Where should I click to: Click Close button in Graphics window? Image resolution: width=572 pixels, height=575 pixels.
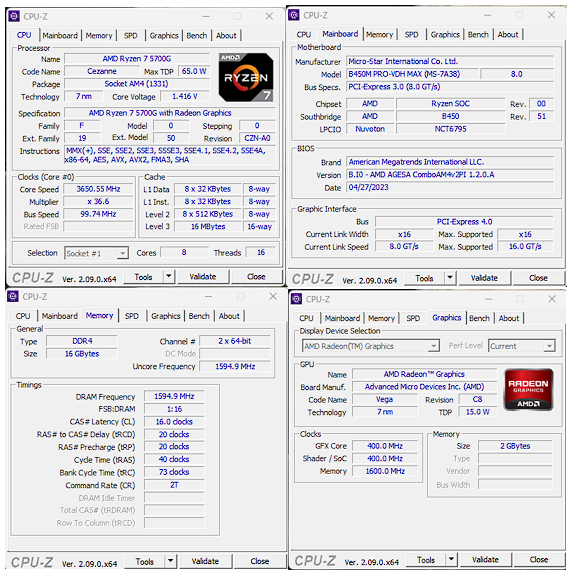coord(539,560)
